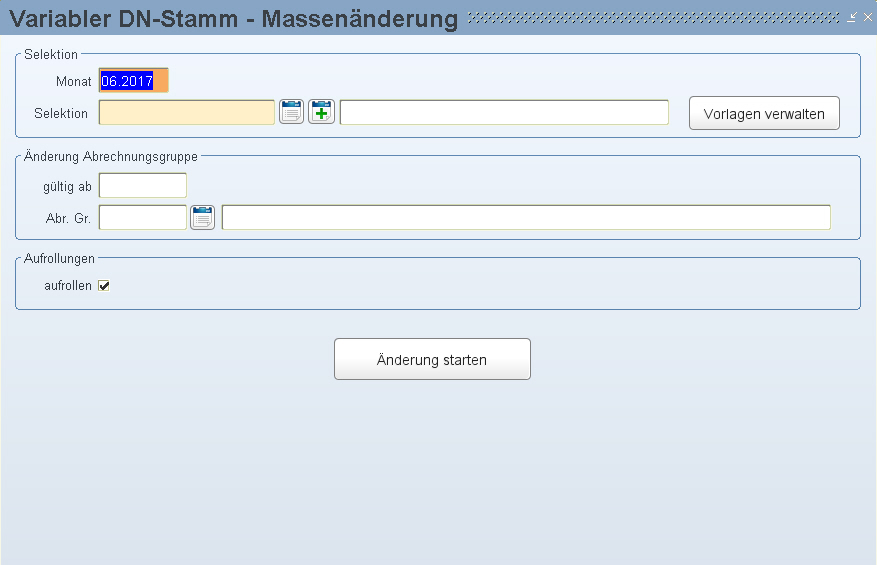
Task: Click the gültig ab label
Action: click(x=67, y=187)
